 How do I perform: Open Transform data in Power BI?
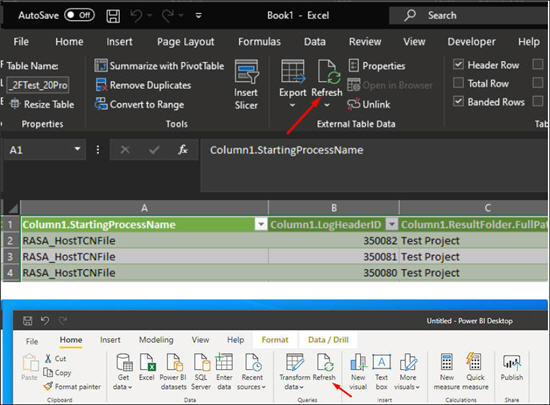pos(294,372)
